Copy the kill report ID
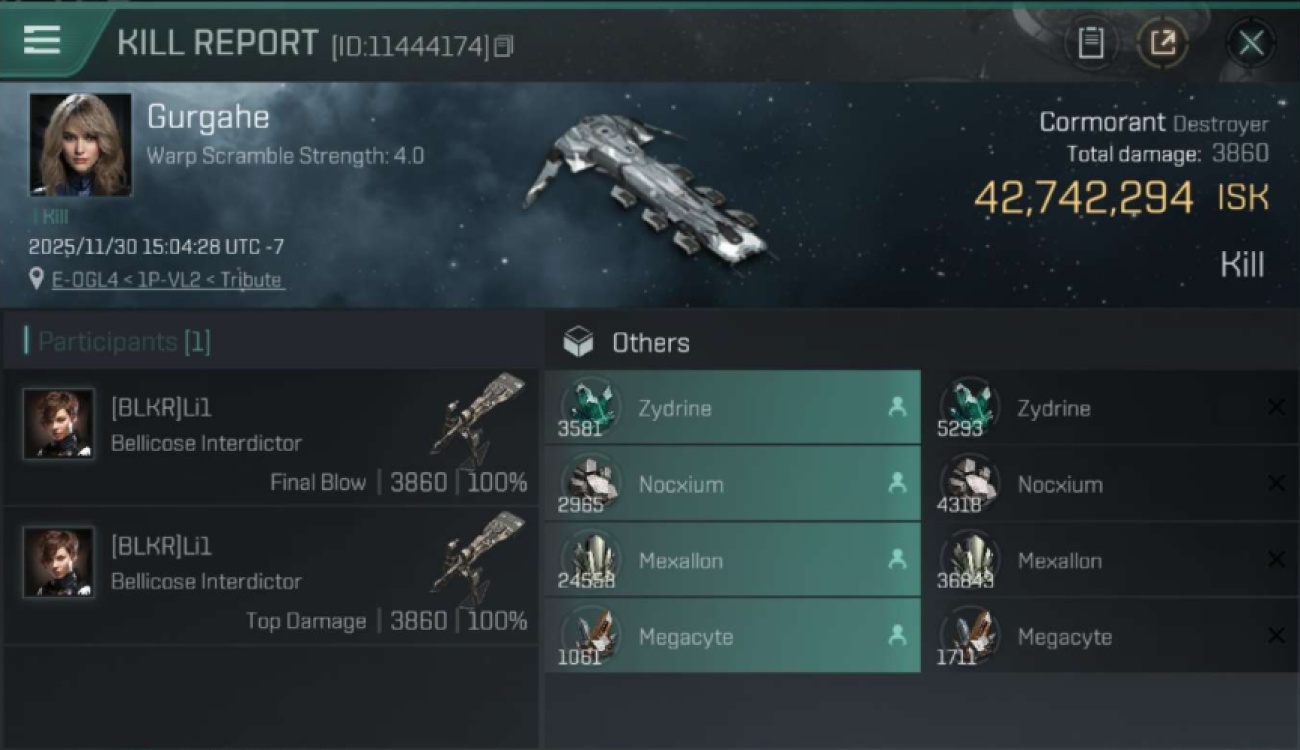 tap(504, 46)
